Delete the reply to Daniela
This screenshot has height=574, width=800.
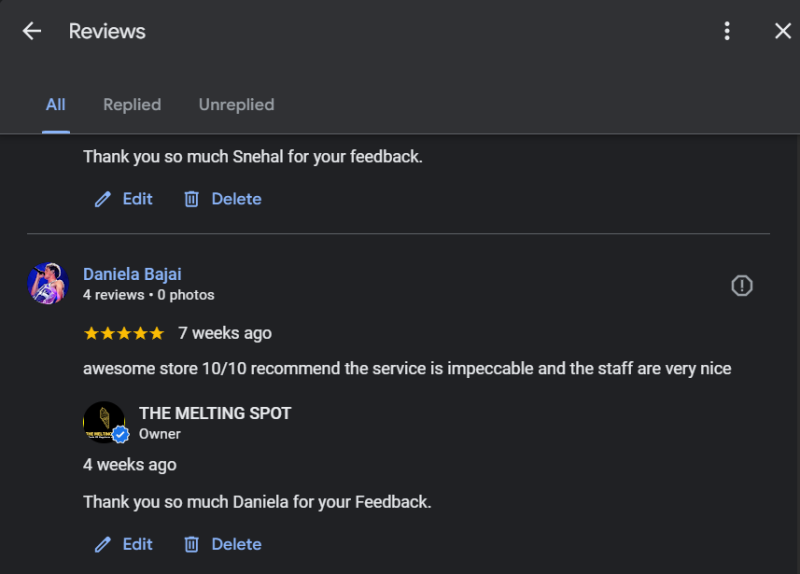[223, 544]
